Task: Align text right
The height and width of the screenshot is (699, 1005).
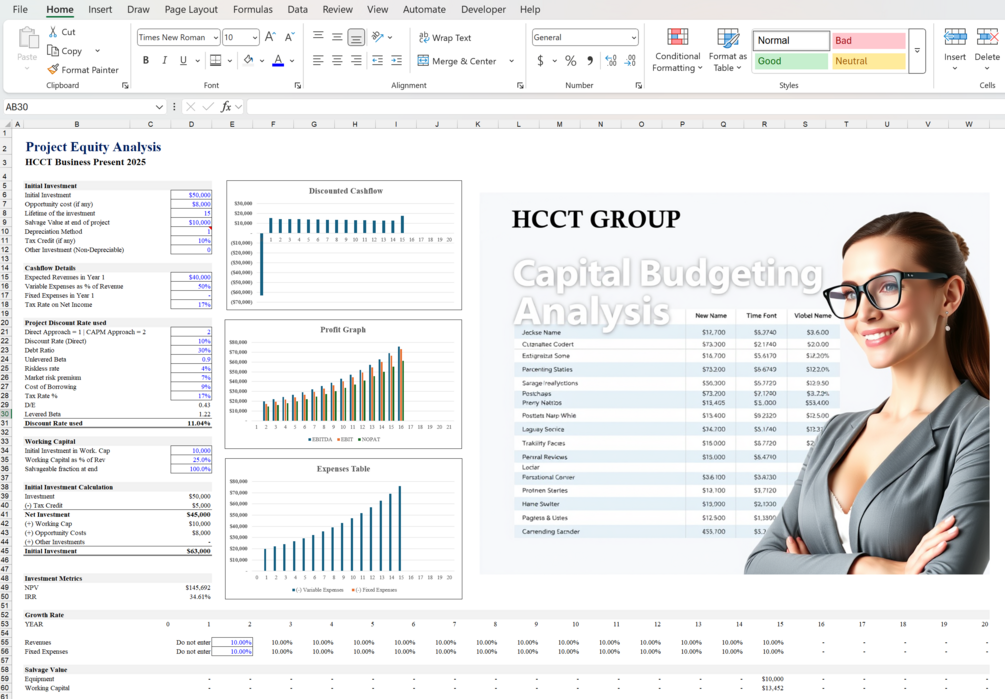Action: pos(356,60)
